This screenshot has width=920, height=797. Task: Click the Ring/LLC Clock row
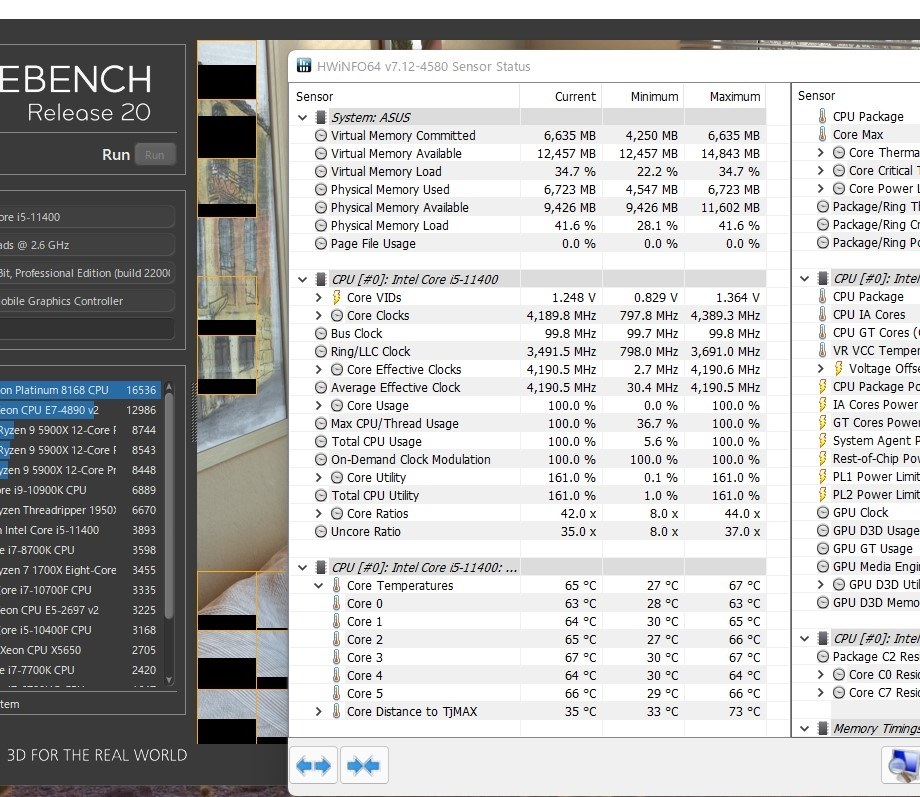[x=528, y=352]
